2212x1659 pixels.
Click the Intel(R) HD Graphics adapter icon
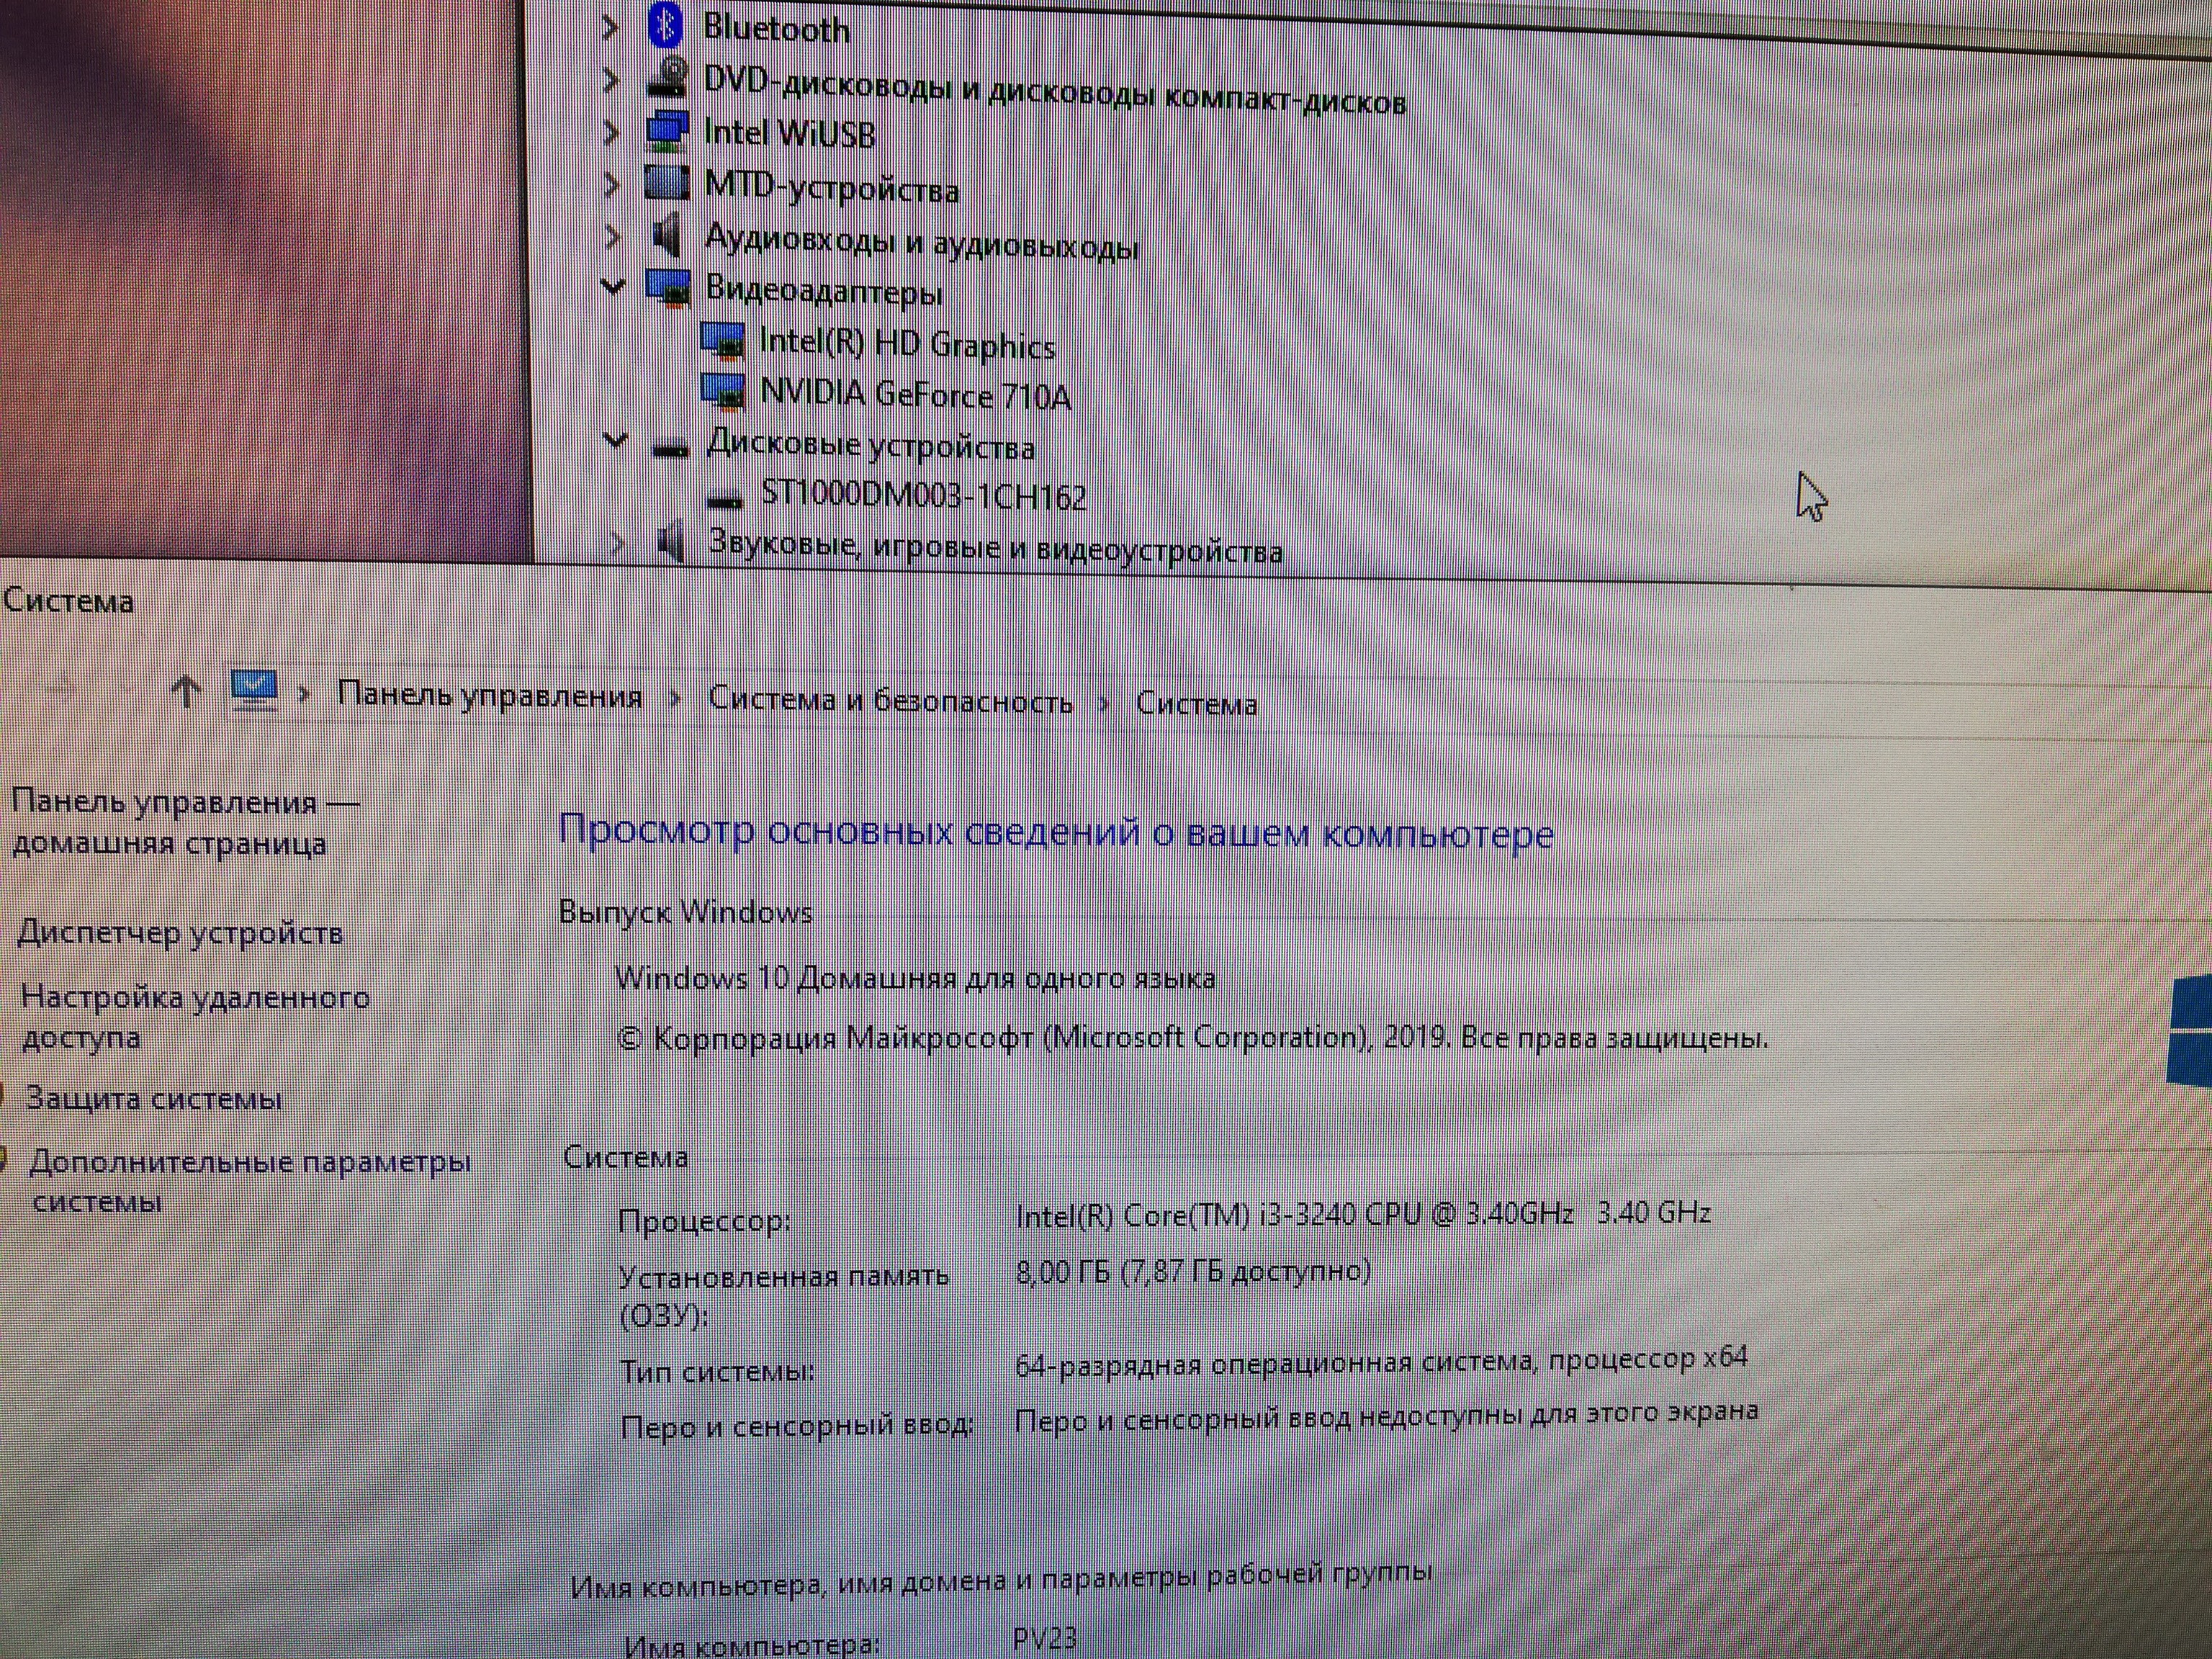[723, 341]
